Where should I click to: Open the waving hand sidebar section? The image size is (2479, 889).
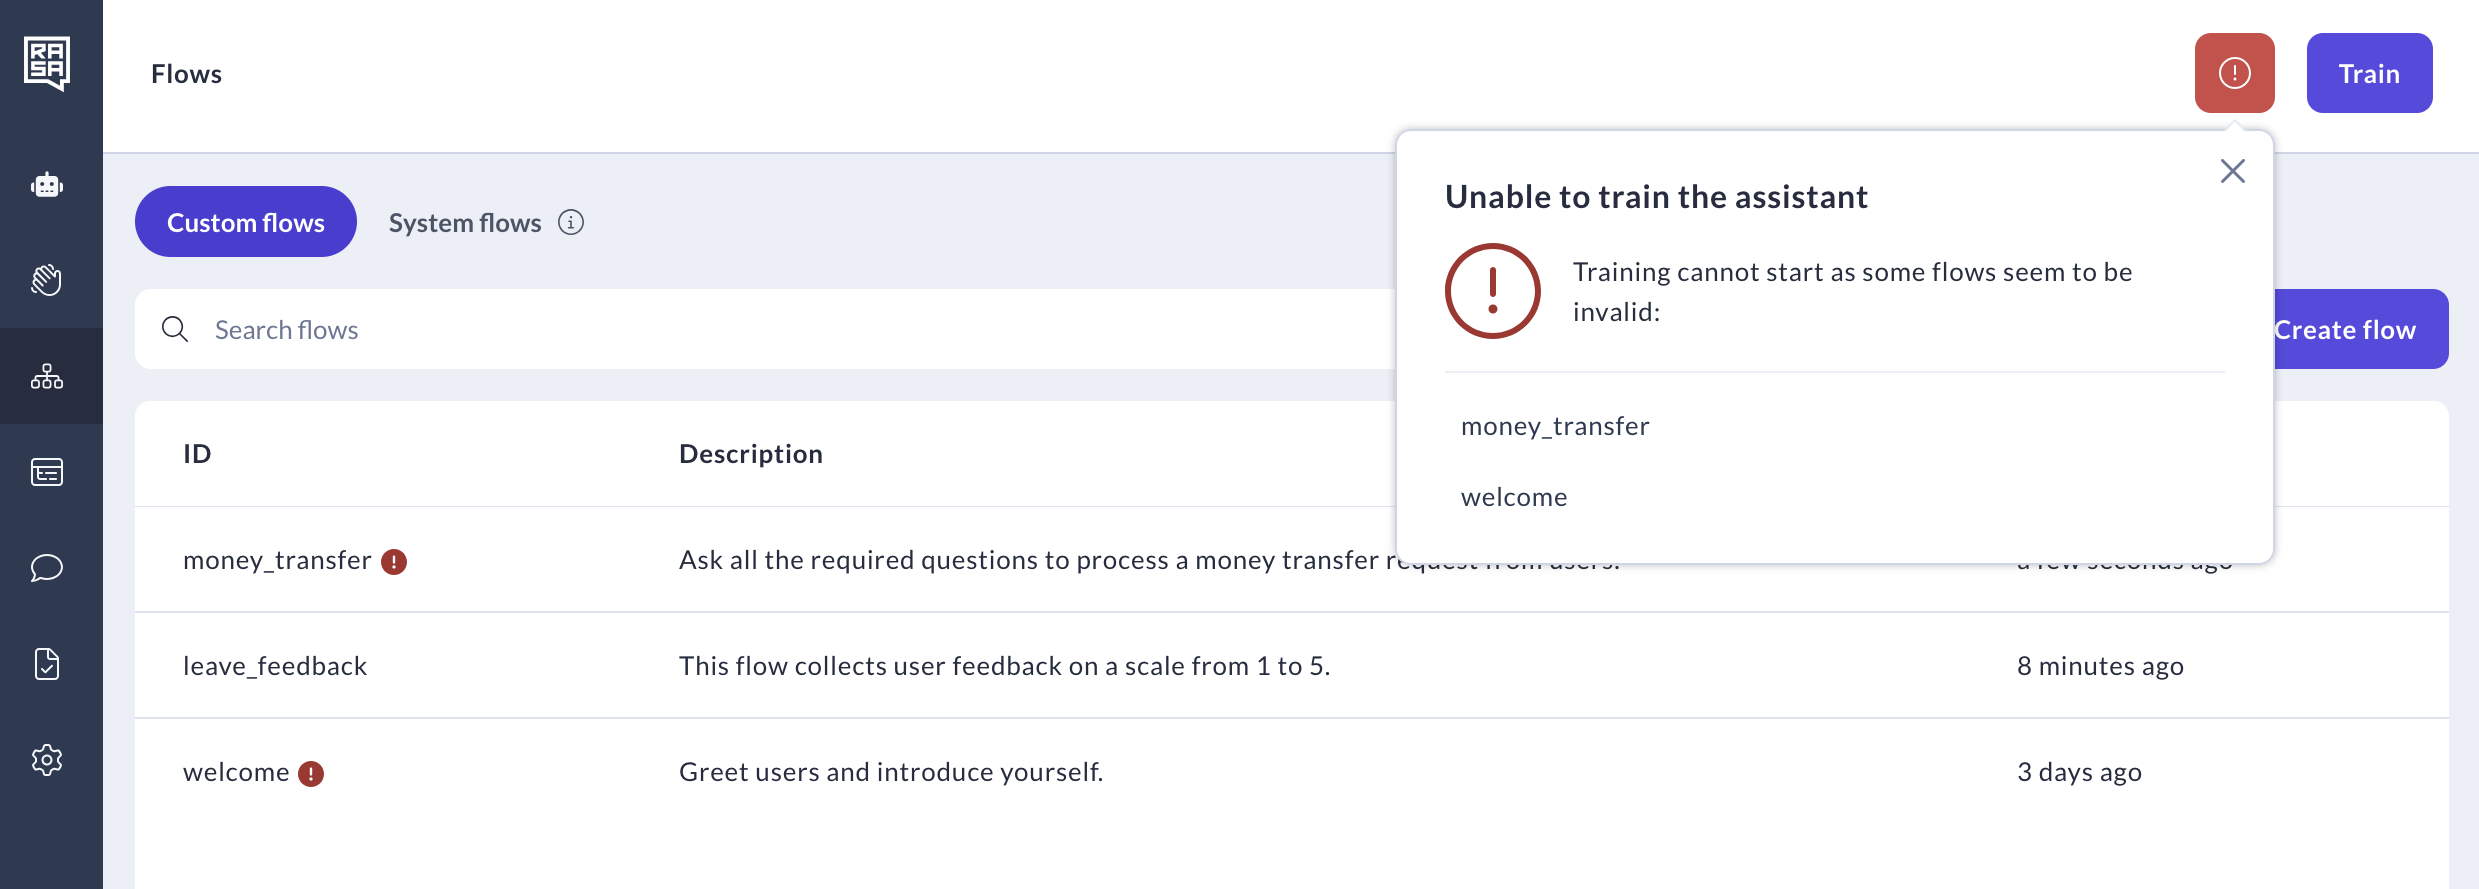pyautogui.click(x=47, y=280)
